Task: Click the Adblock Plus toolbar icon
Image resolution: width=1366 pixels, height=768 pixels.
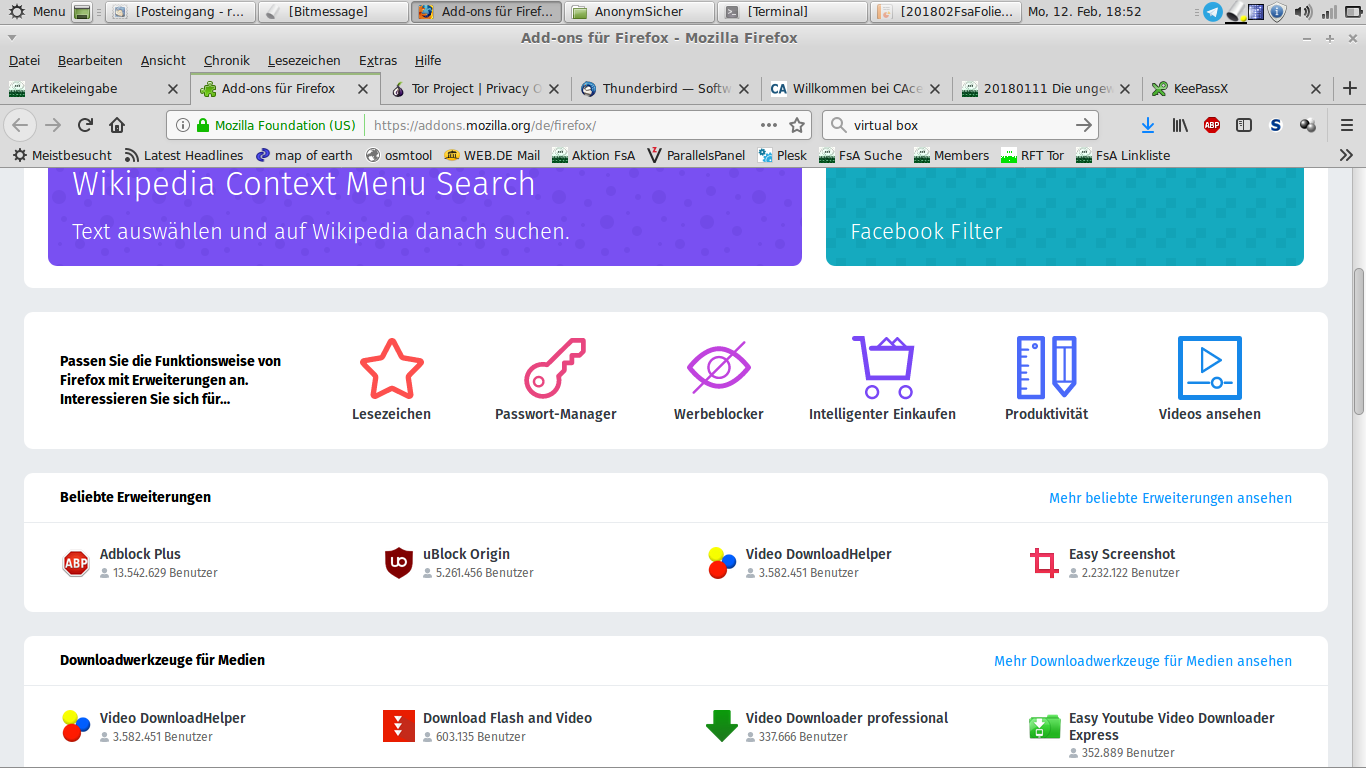Action: point(1212,125)
